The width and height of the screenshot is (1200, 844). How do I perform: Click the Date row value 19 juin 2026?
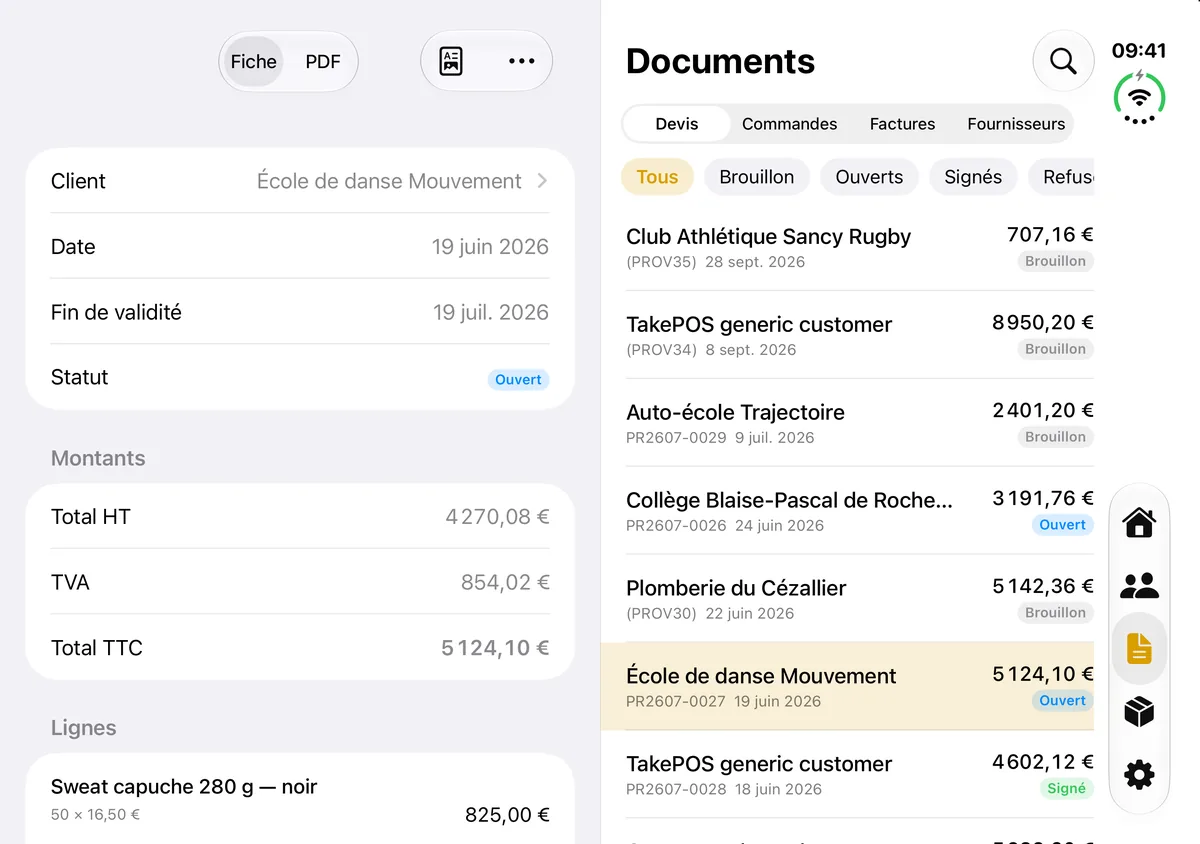pyautogui.click(x=490, y=247)
